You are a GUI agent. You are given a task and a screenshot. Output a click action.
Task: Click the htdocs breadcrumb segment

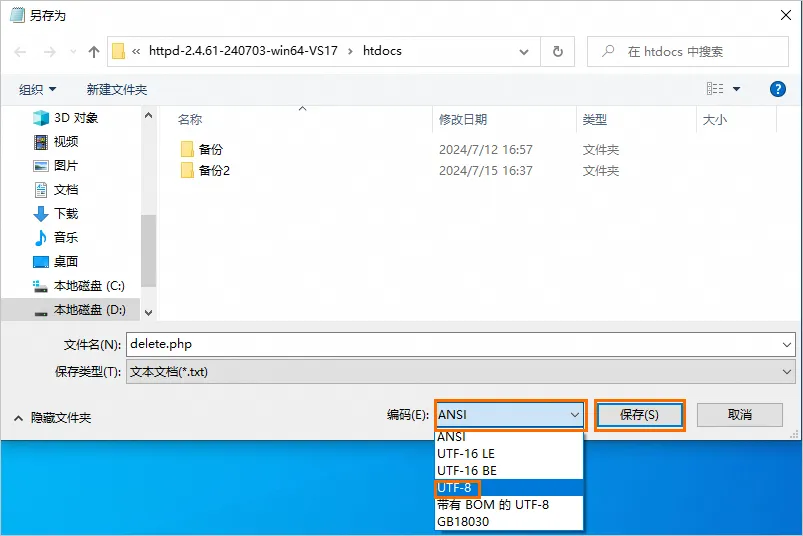(x=382, y=51)
